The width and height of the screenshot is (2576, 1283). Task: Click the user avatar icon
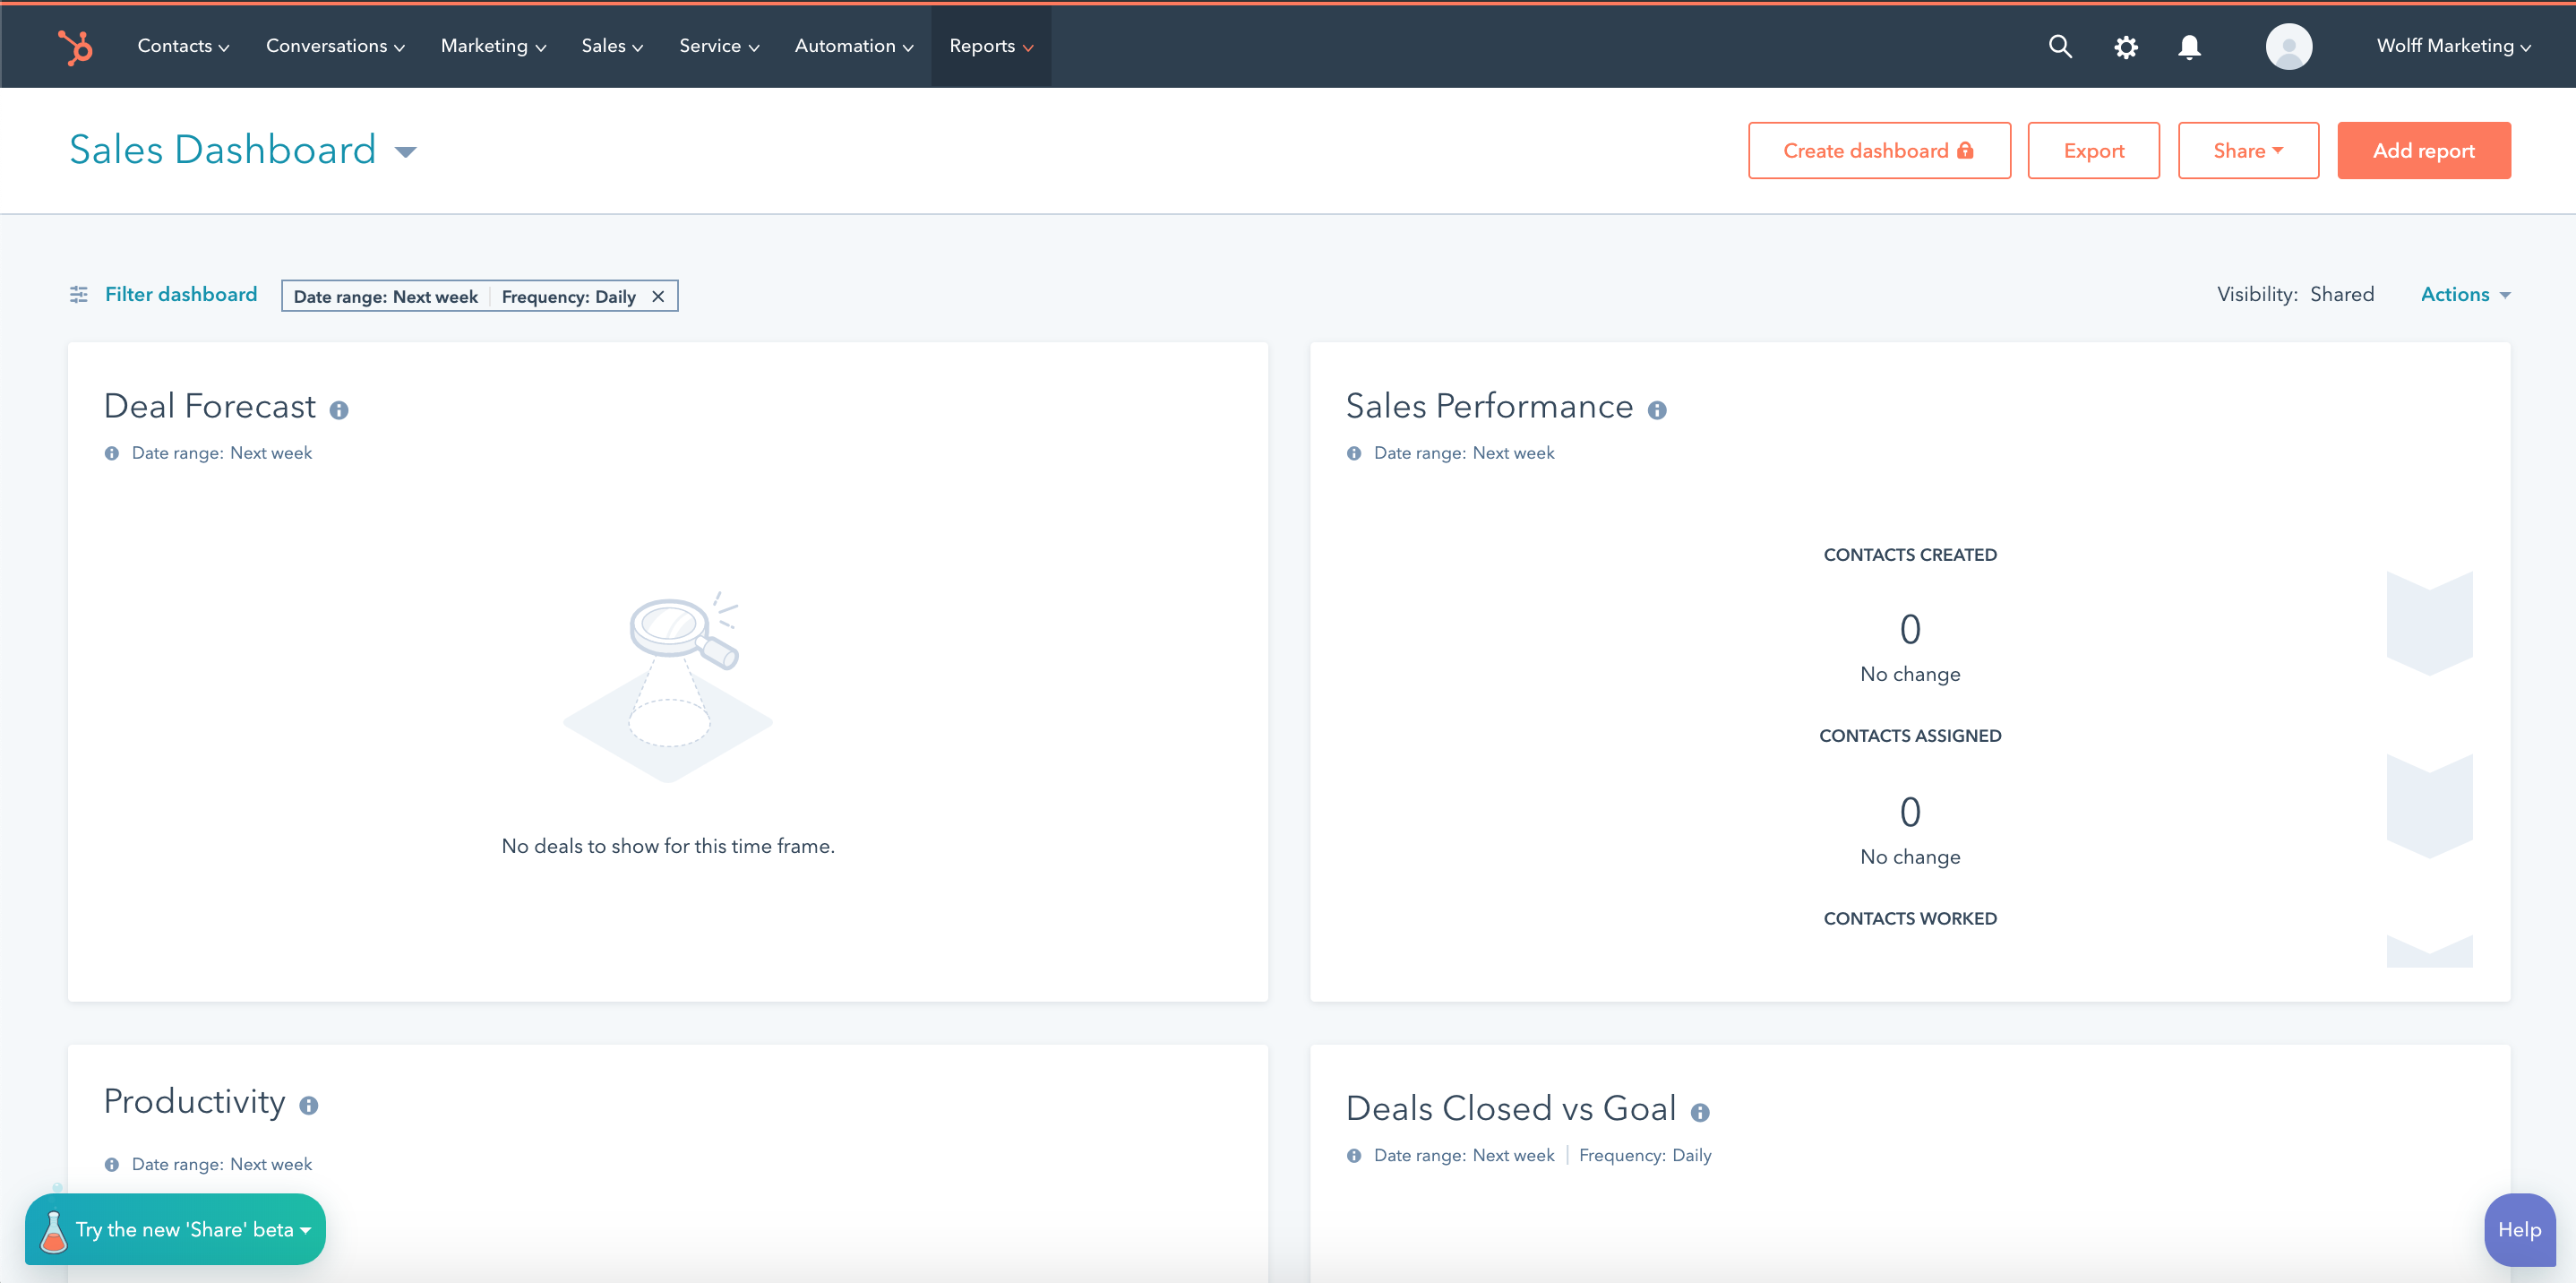pos(2288,46)
